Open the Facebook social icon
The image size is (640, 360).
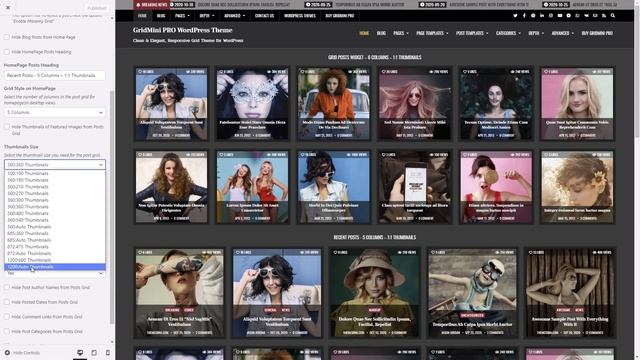(x=524, y=16)
